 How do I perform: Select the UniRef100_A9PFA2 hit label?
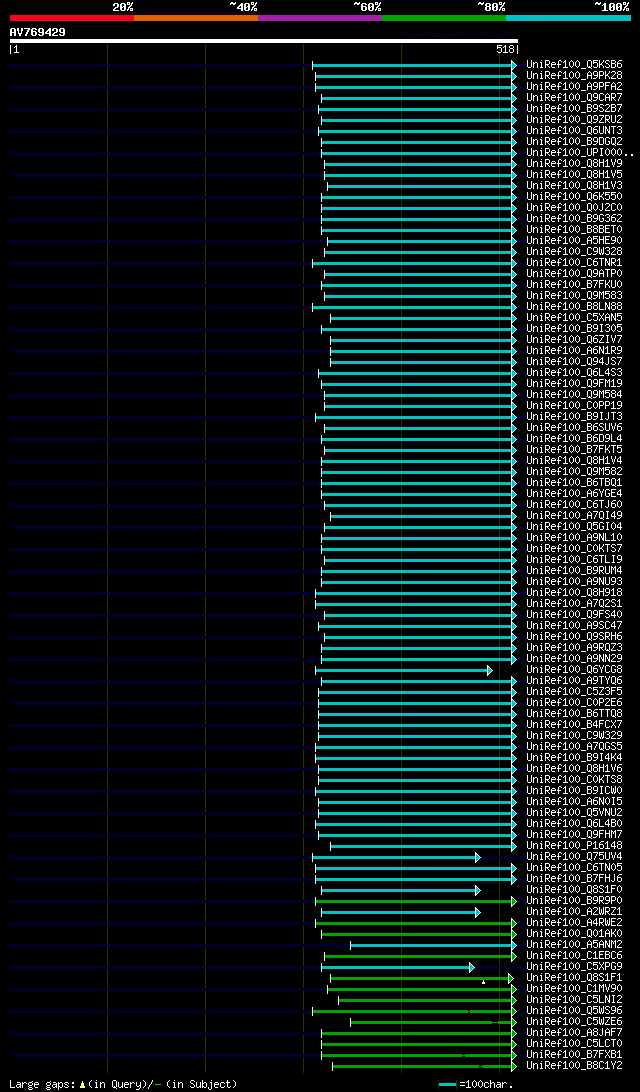pos(575,86)
